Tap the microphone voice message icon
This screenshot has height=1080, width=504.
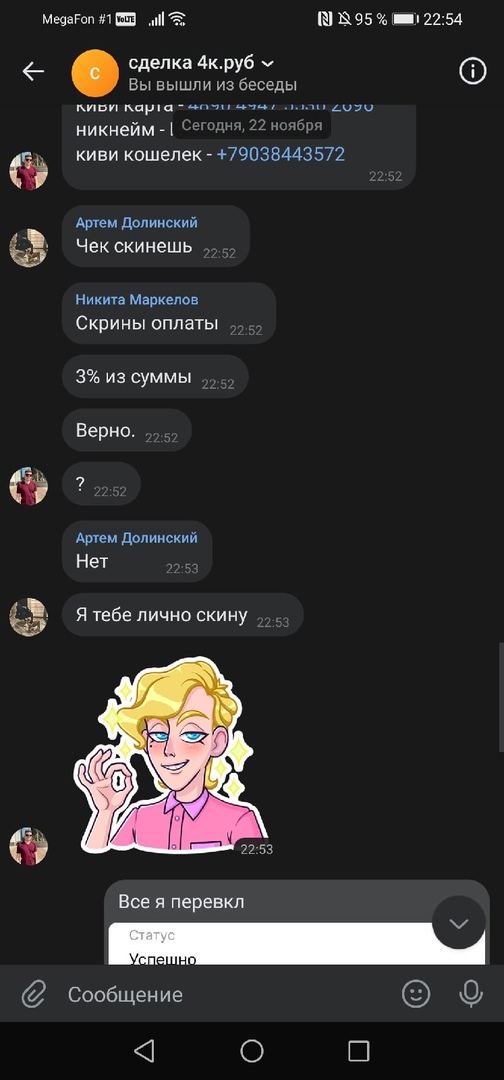(x=471, y=994)
